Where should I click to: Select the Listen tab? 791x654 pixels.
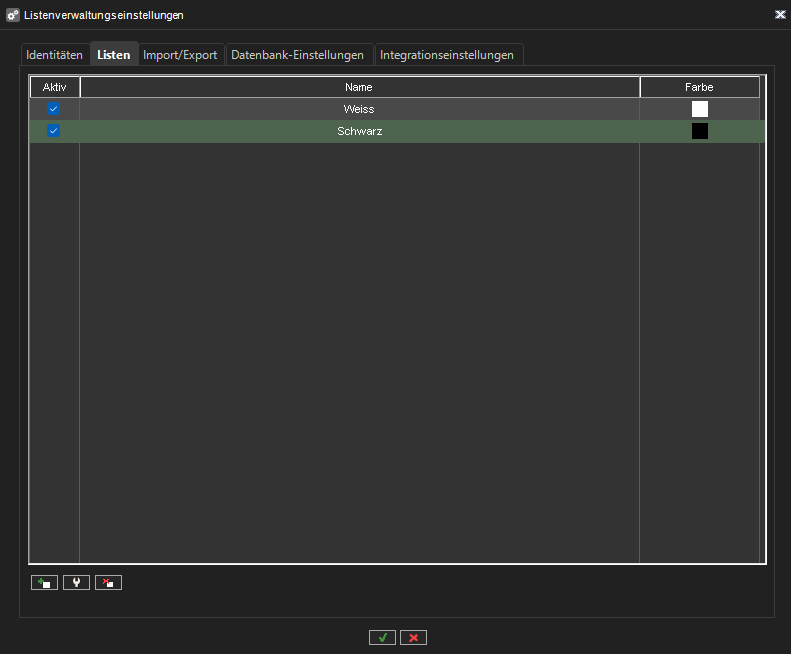pos(113,55)
